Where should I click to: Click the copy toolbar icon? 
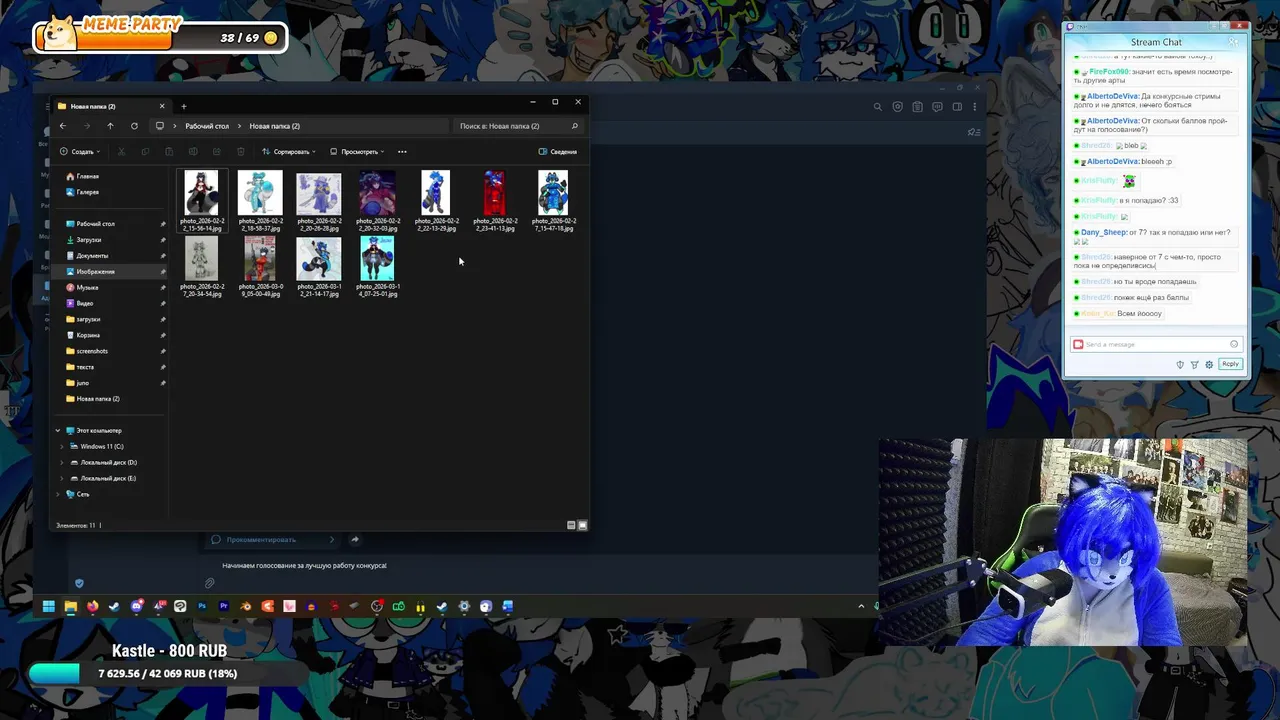tap(145, 152)
